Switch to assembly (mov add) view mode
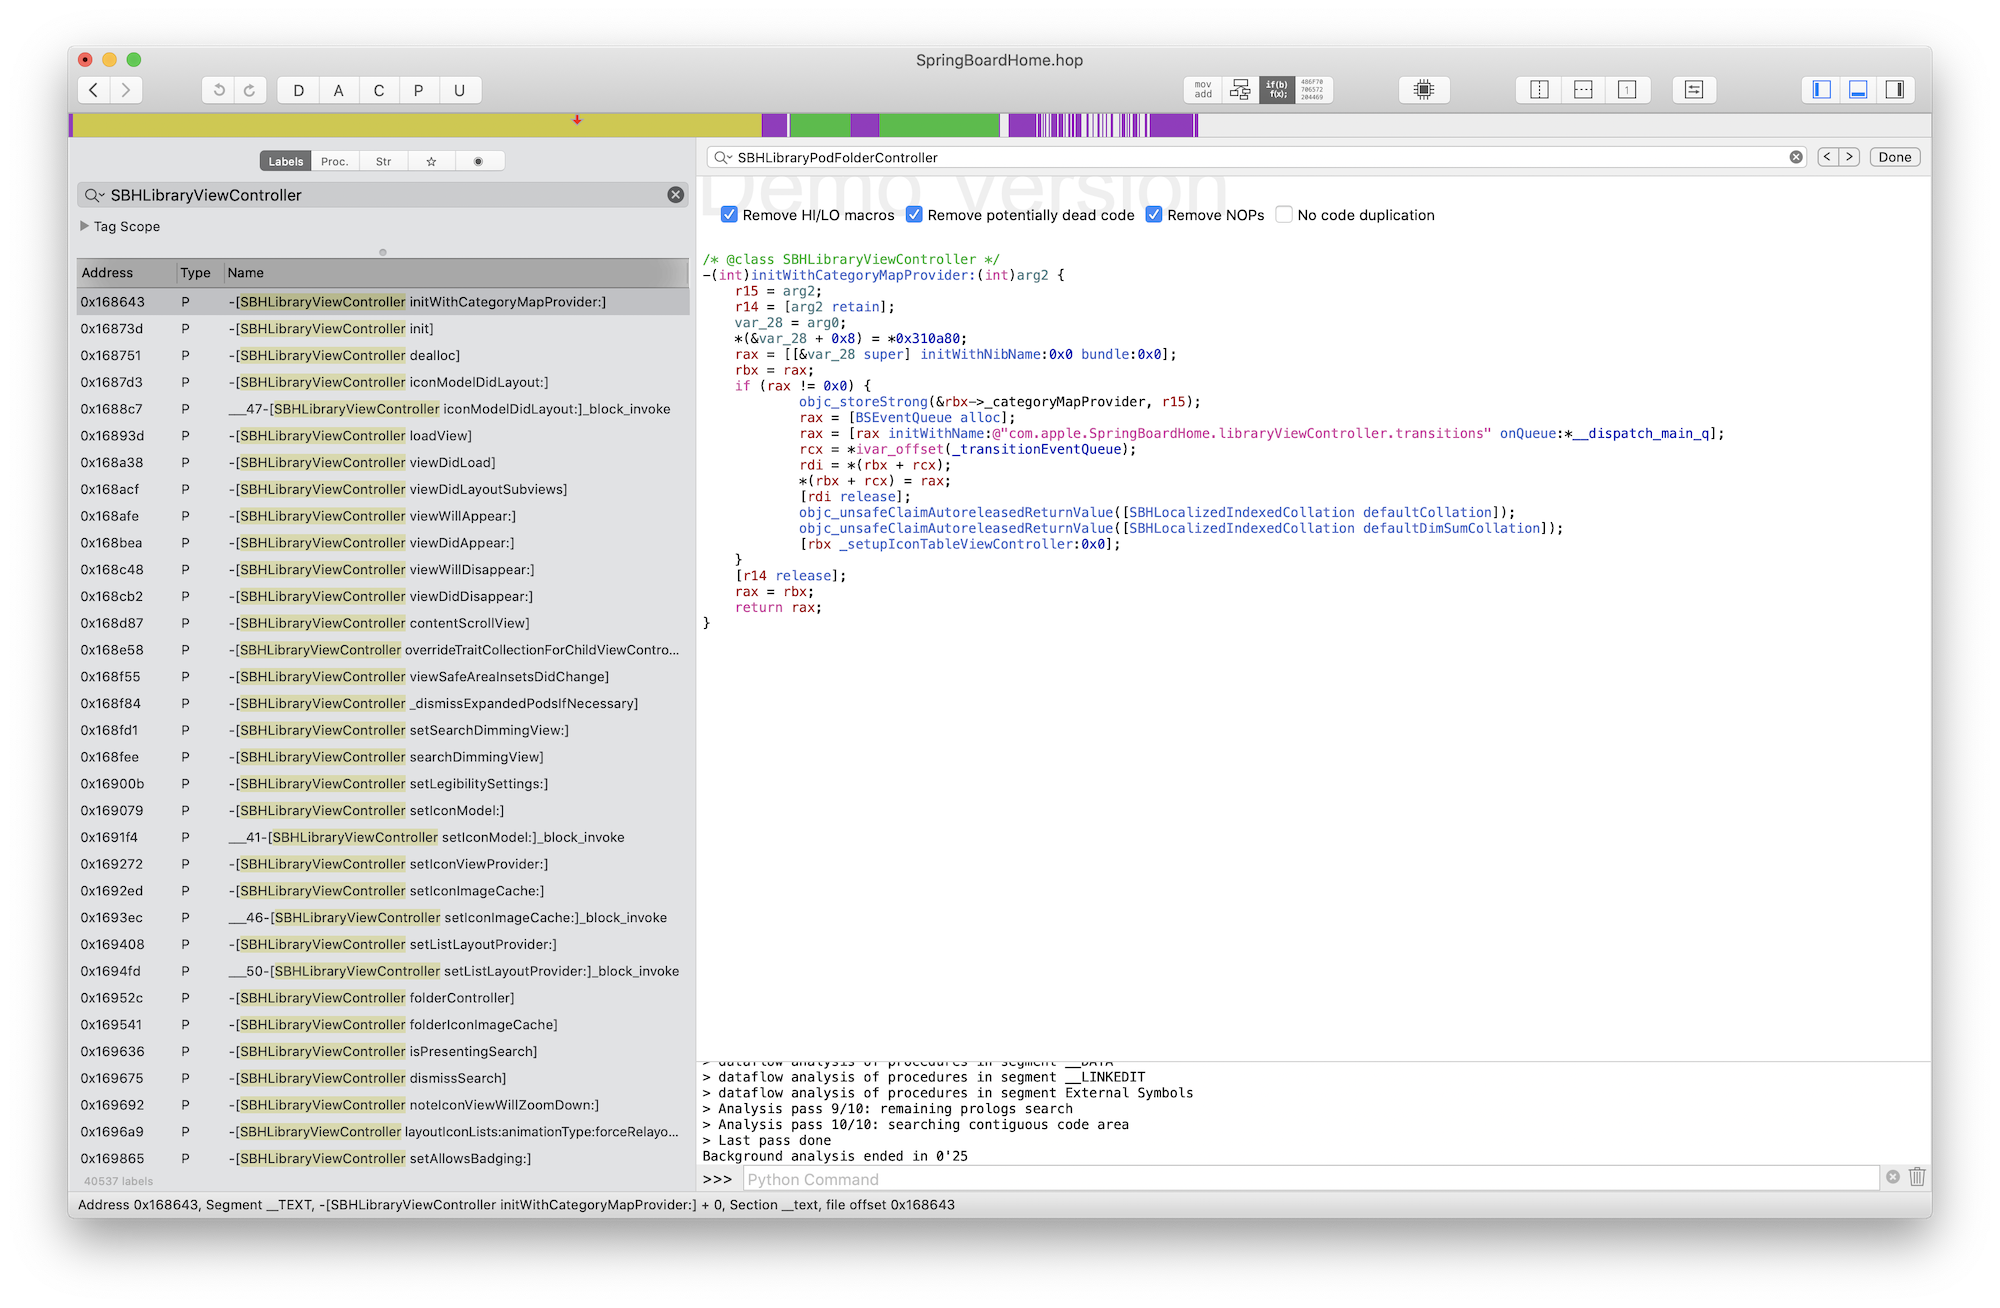The image size is (2000, 1308). point(1203,90)
